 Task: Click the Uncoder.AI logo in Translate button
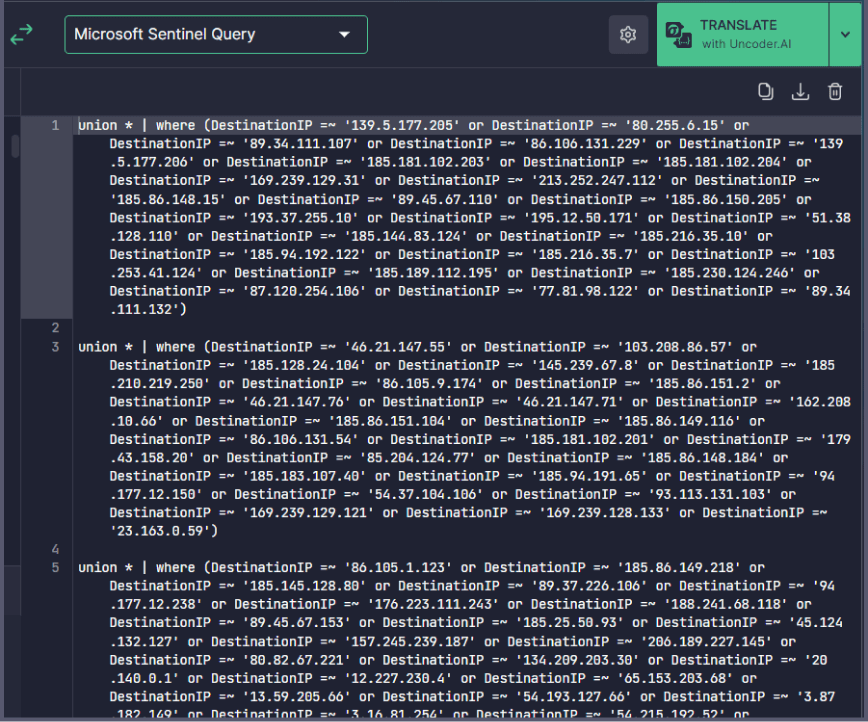tap(678, 35)
